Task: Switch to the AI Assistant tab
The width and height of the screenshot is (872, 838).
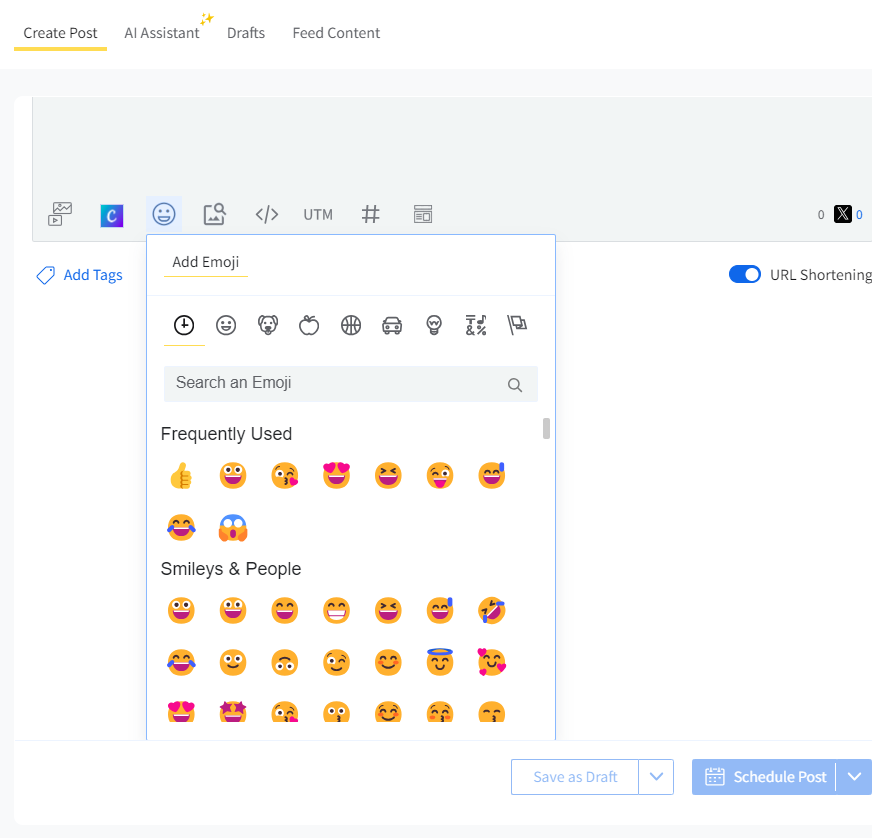Action: pyautogui.click(x=162, y=33)
